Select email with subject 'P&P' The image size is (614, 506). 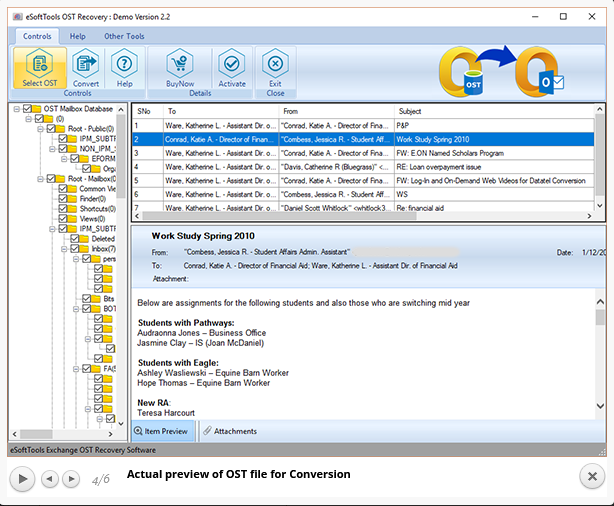[x=363, y=126]
